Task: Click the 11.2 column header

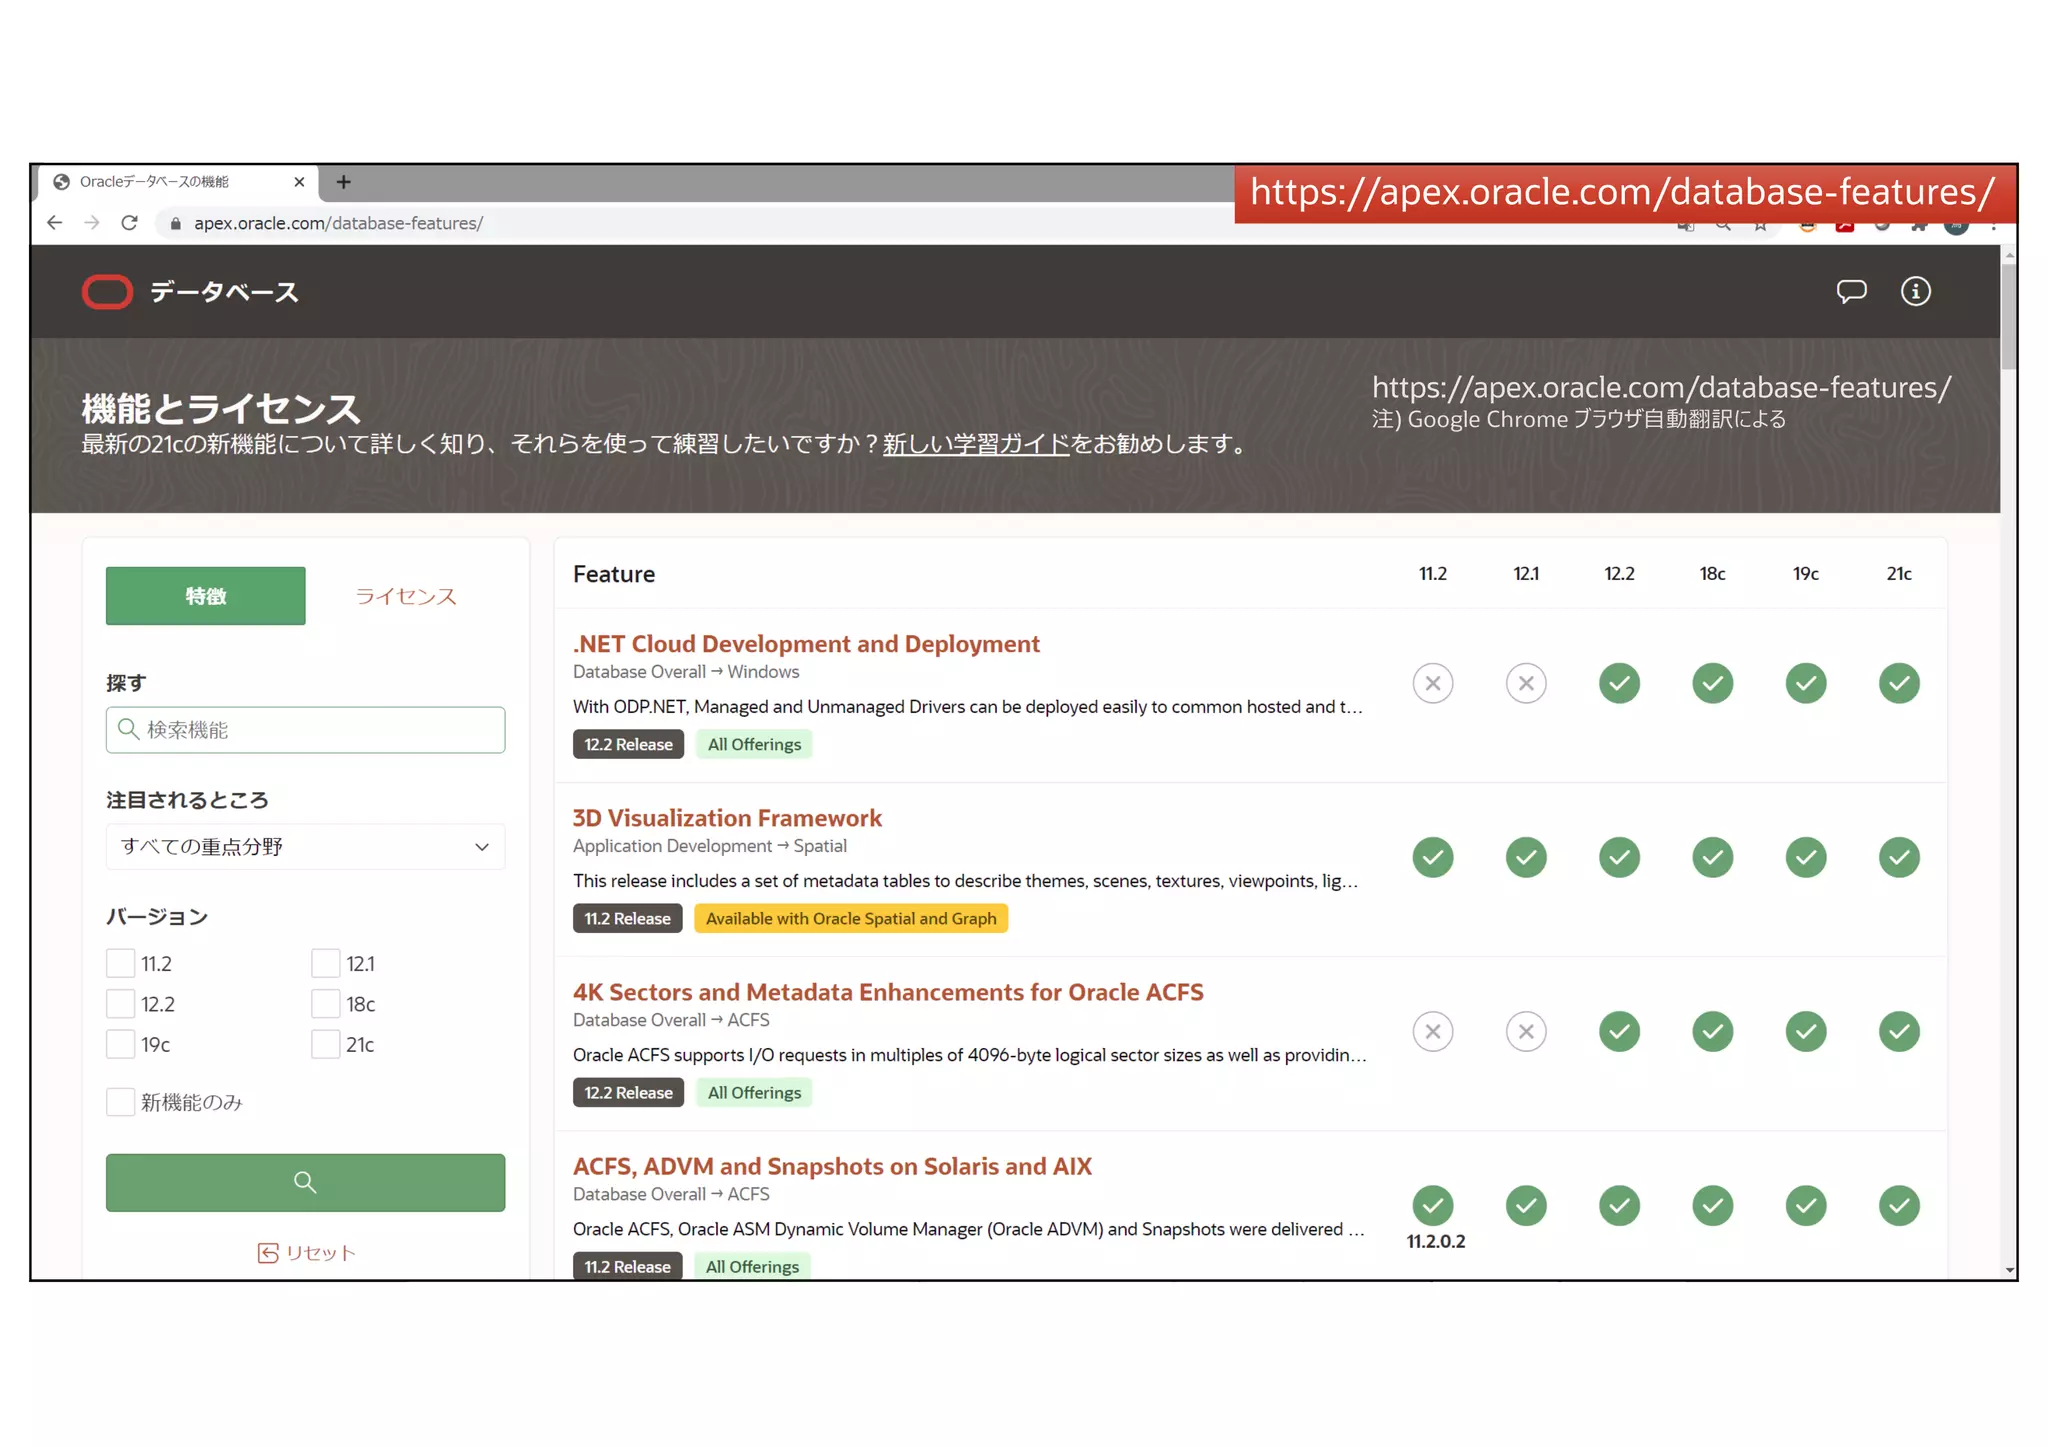Action: (x=1433, y=573)
